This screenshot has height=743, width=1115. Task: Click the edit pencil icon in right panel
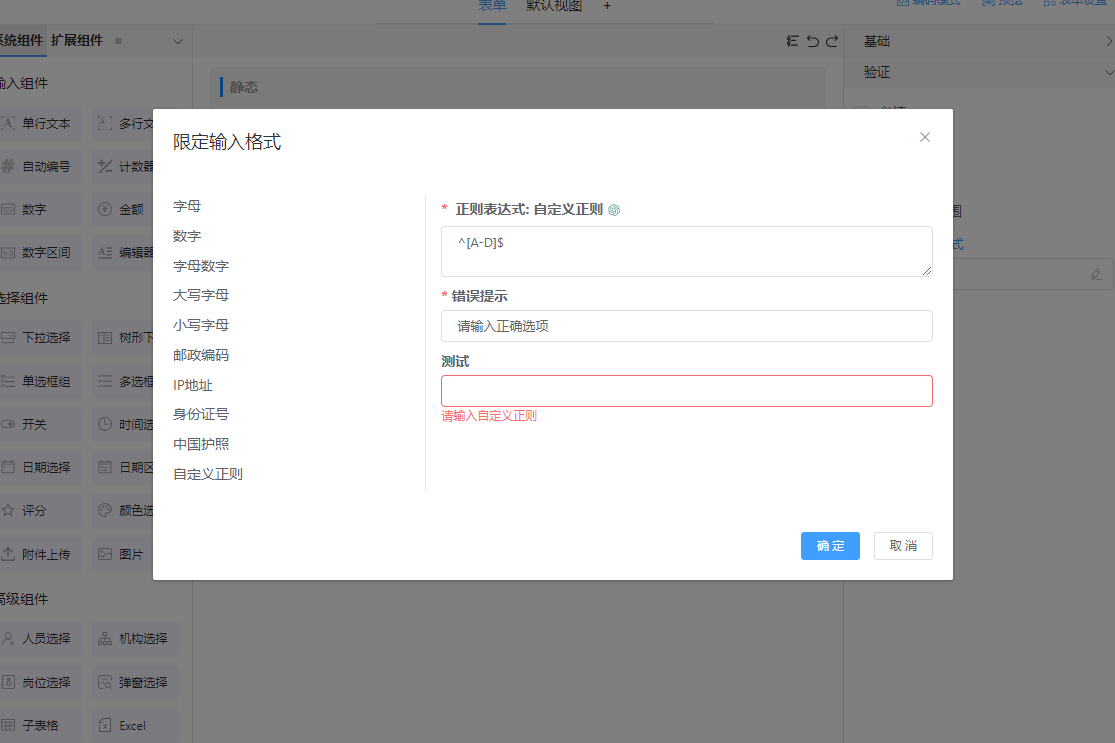click(x=1097, y=273)
